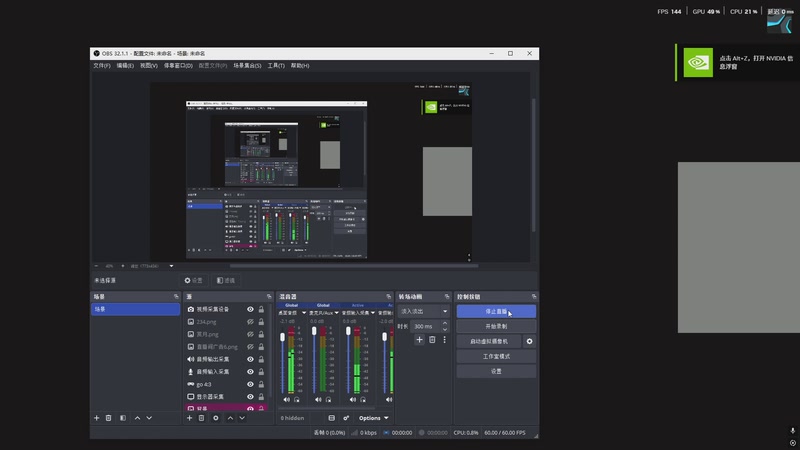This screenshot has width=800, height=450.
Task: Adjust the first mixer channel volume slider
Action: (x=282, y=340)
